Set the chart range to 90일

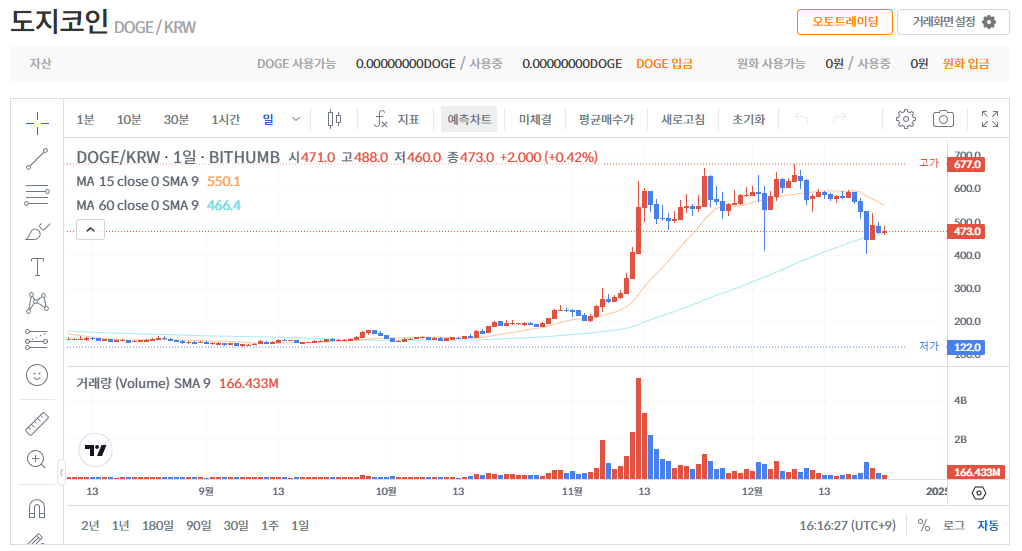pyautogui.click(x=199, y=526)
